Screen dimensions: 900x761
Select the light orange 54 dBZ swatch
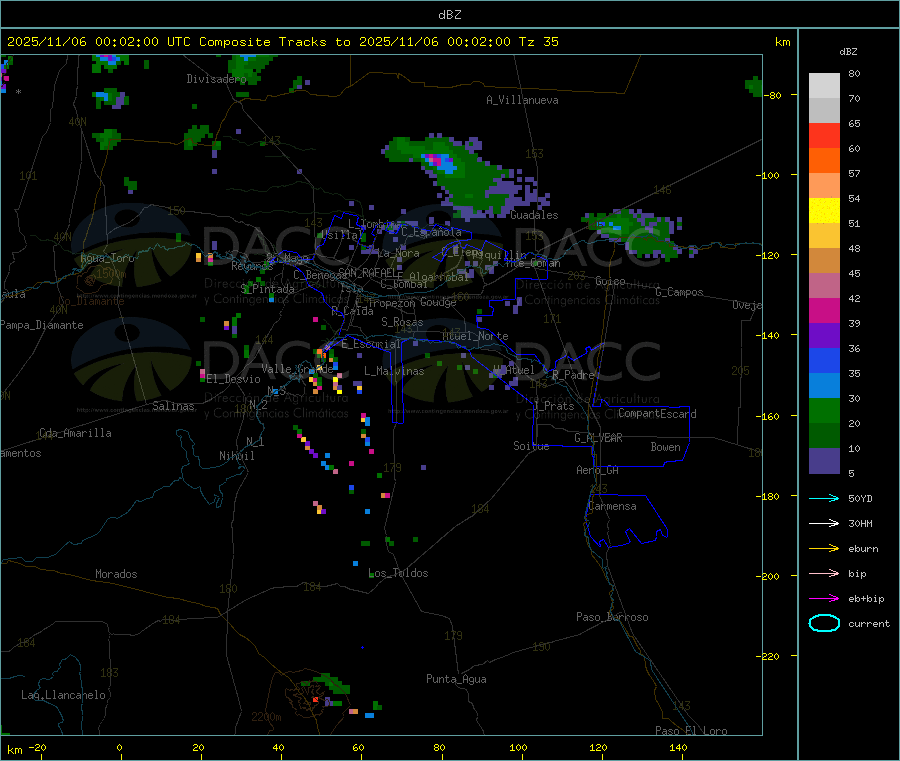[x=824, y=185]
